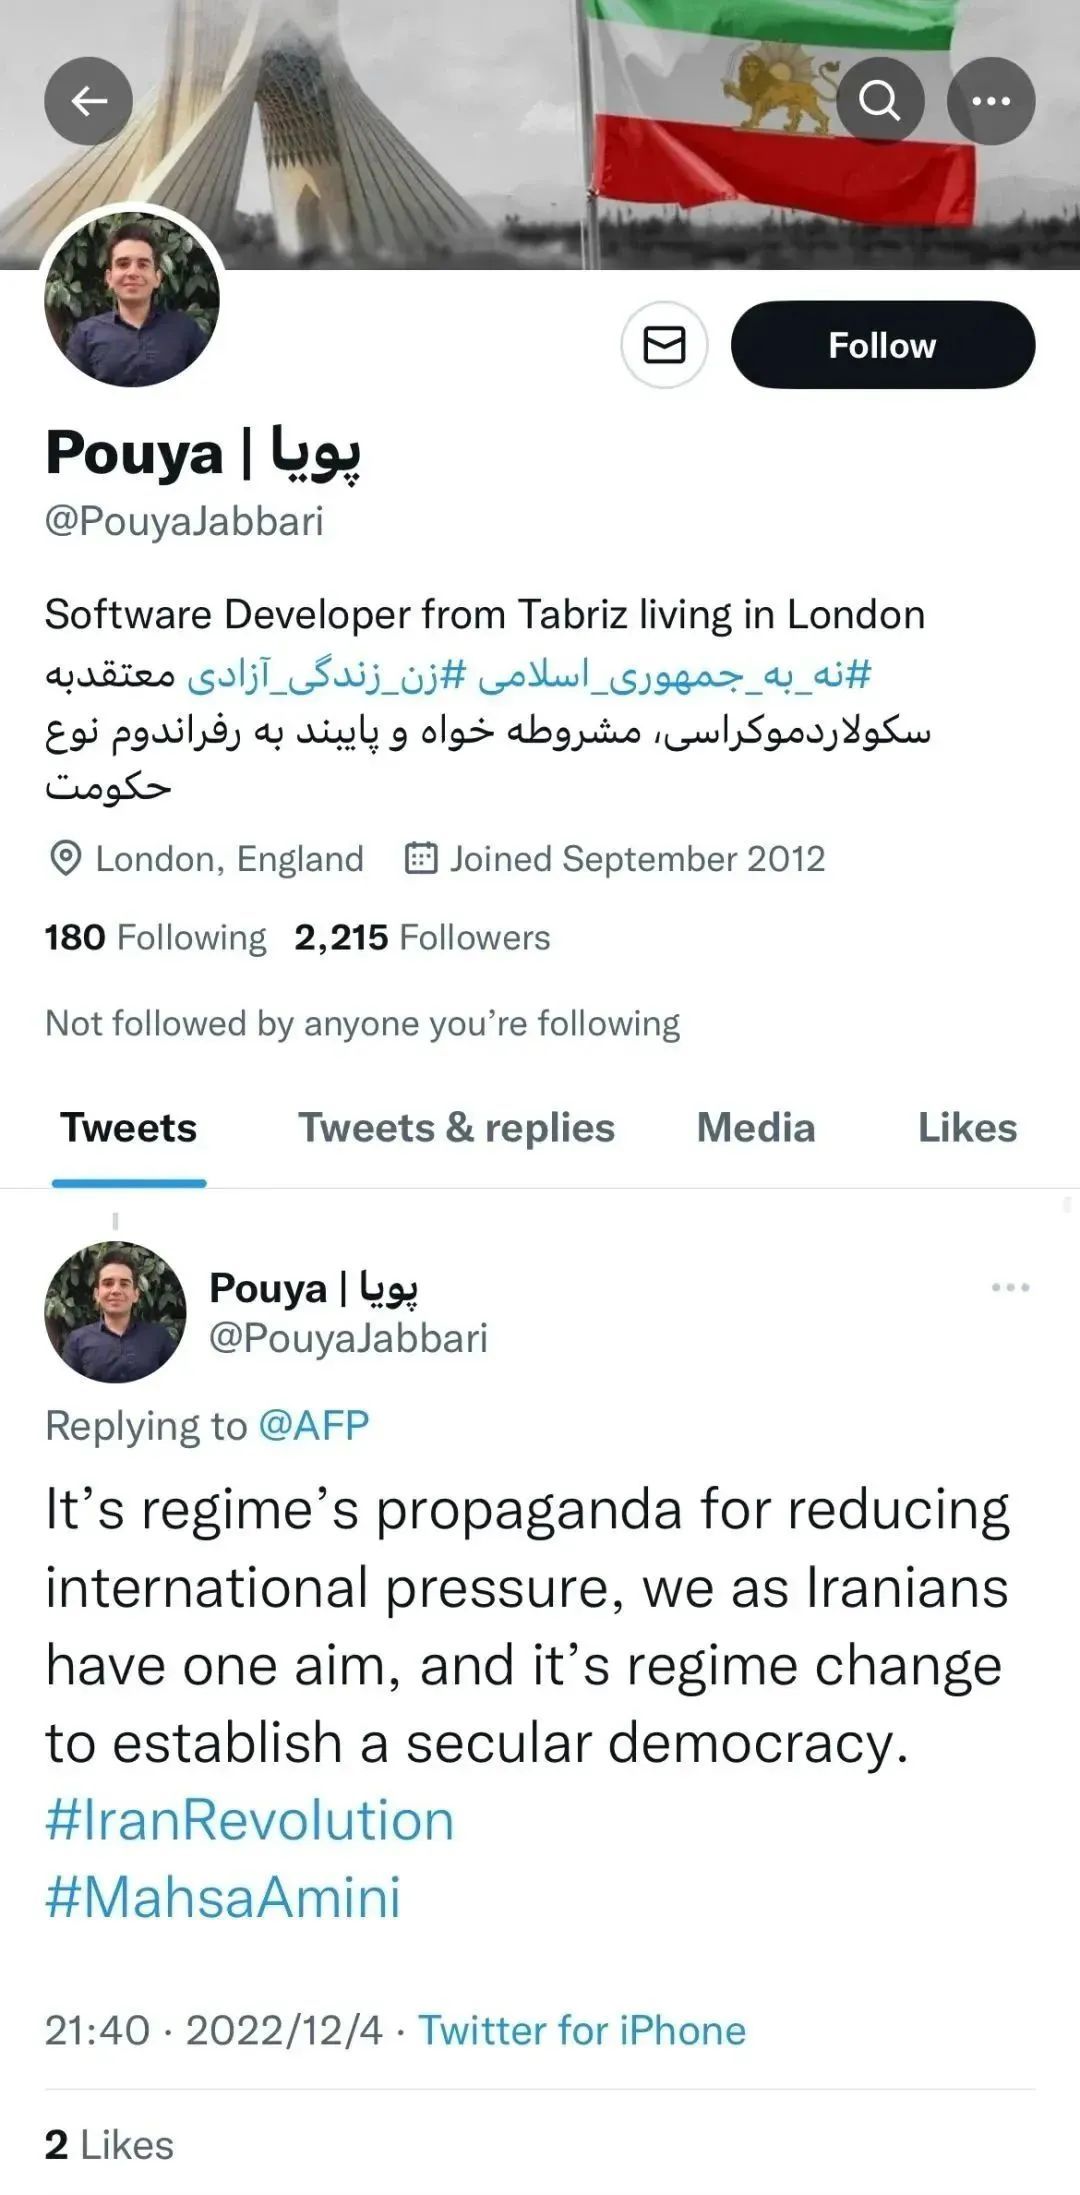Open the profile three-dot overflow menu
1080x2195 pixels.
tap(990, 101)
